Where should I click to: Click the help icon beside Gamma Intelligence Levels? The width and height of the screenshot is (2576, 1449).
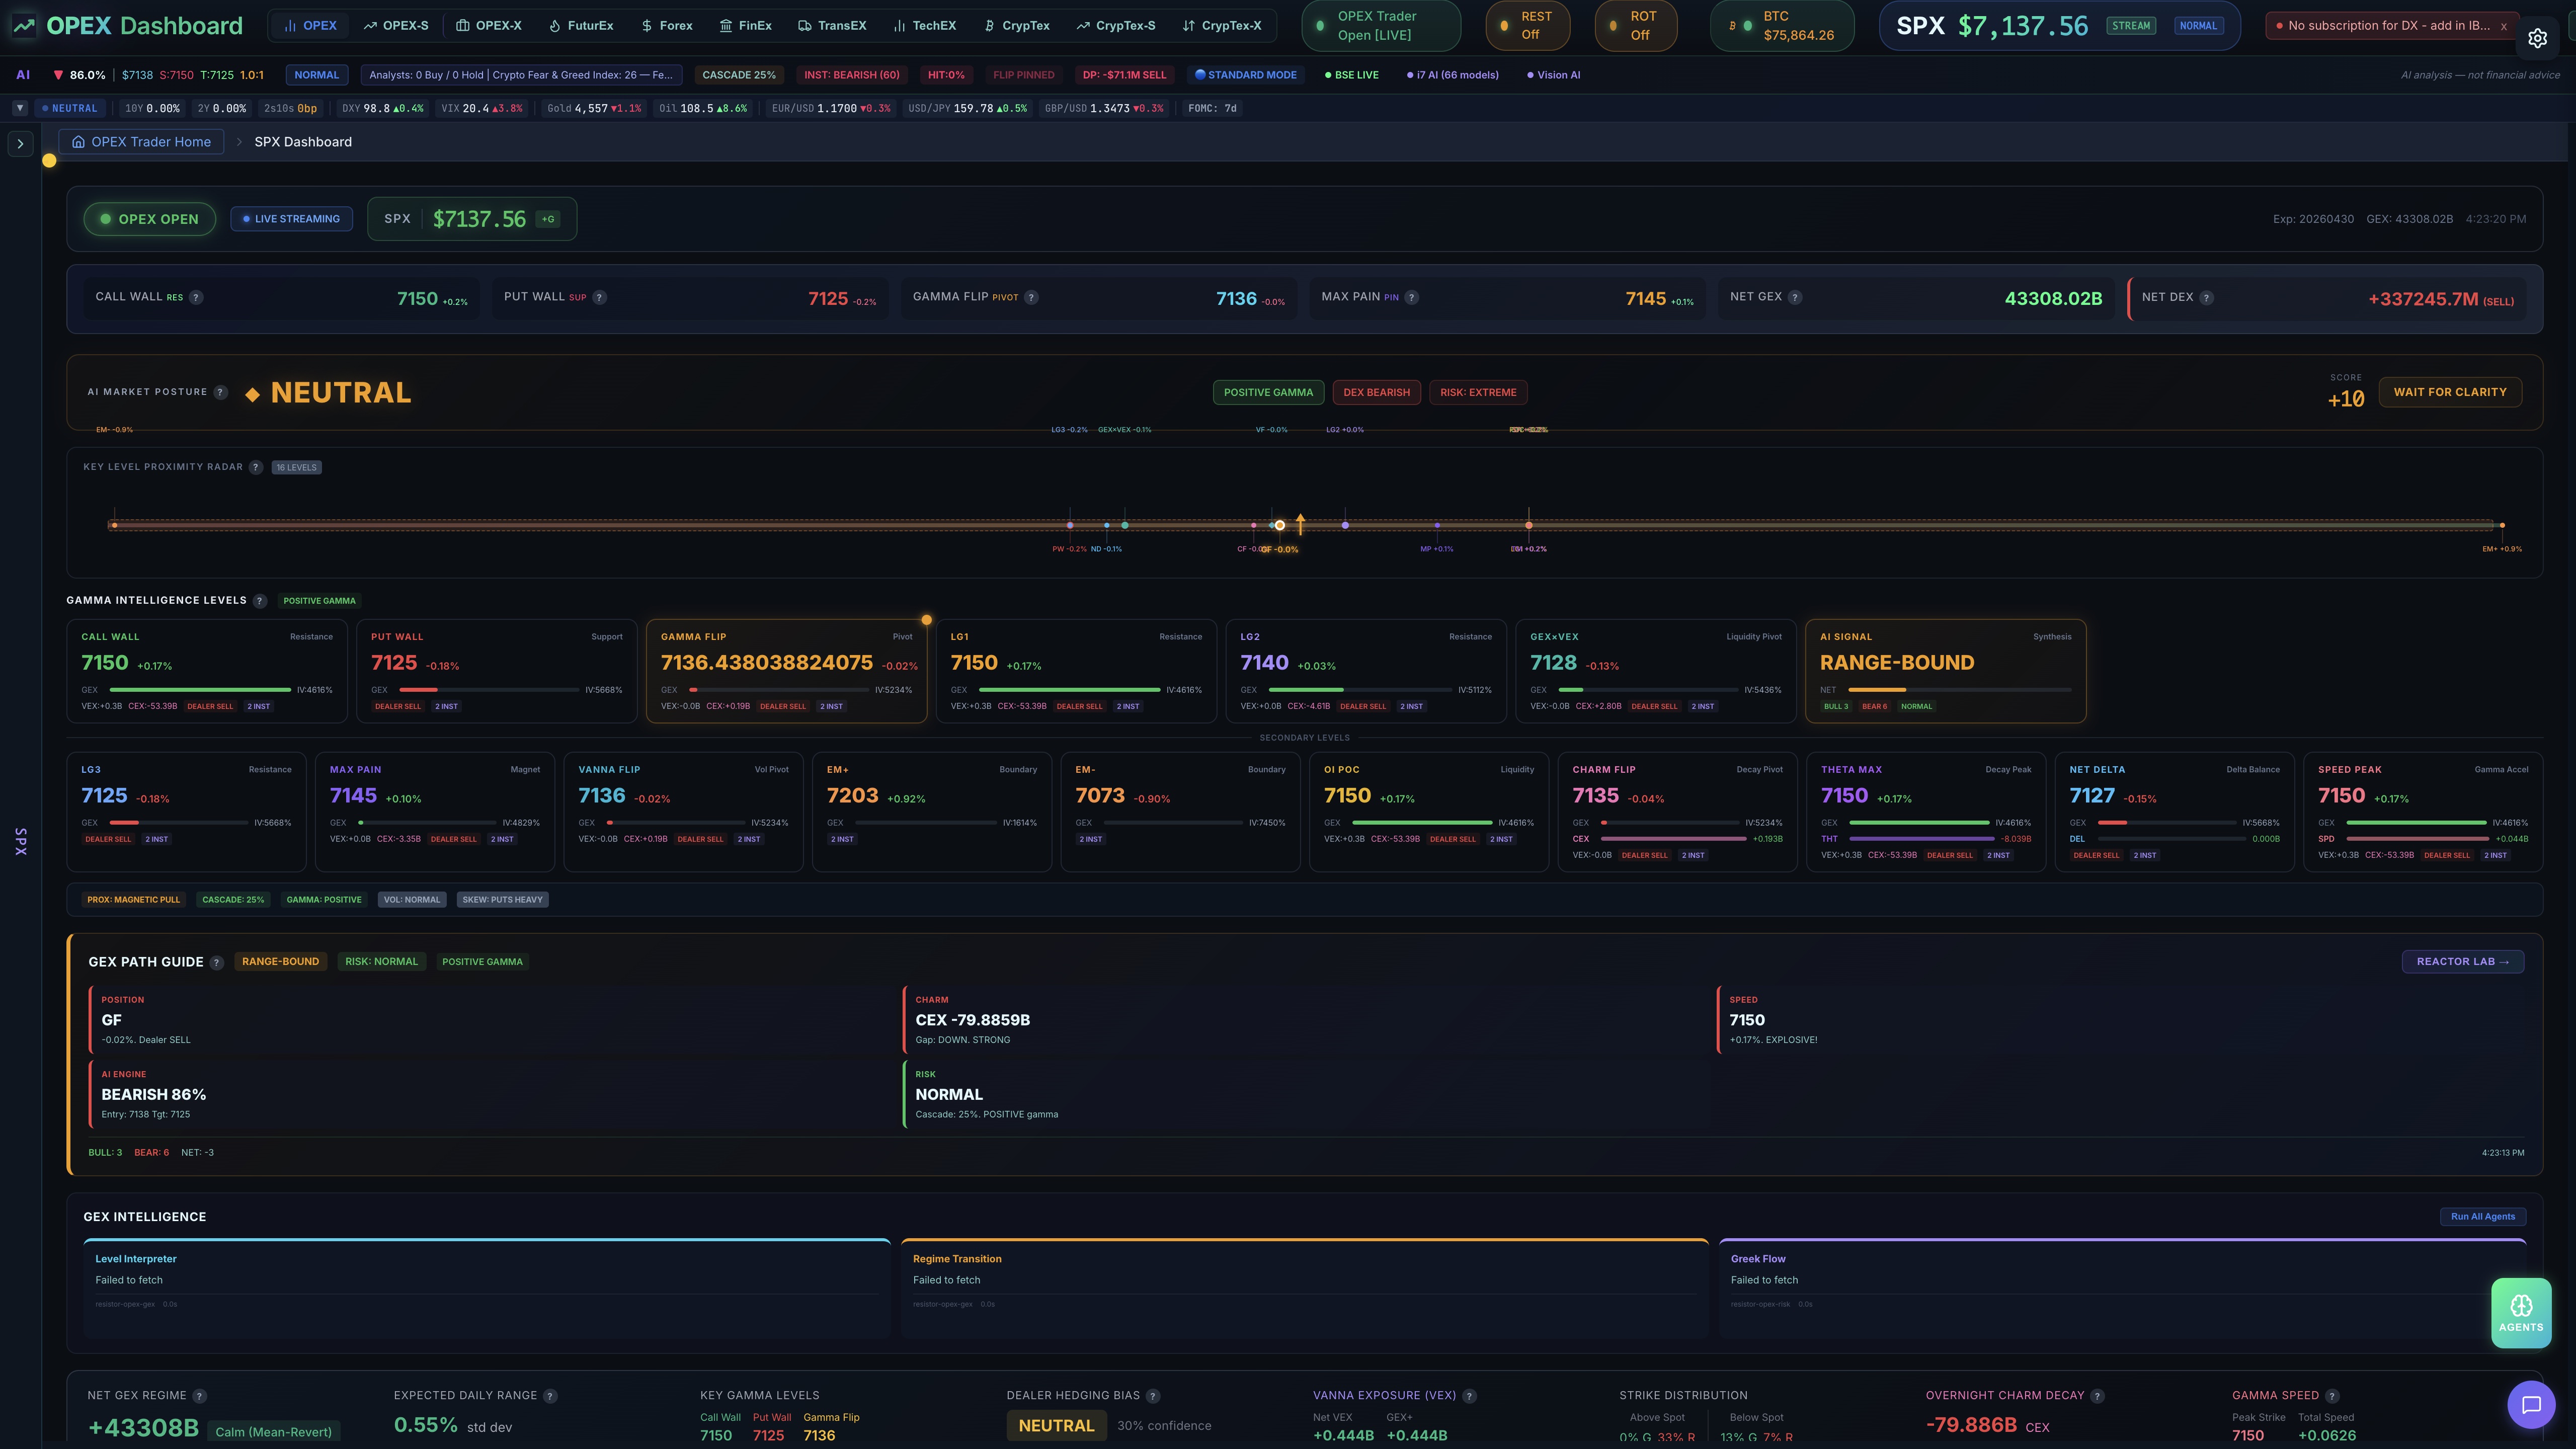click(260, 601)
